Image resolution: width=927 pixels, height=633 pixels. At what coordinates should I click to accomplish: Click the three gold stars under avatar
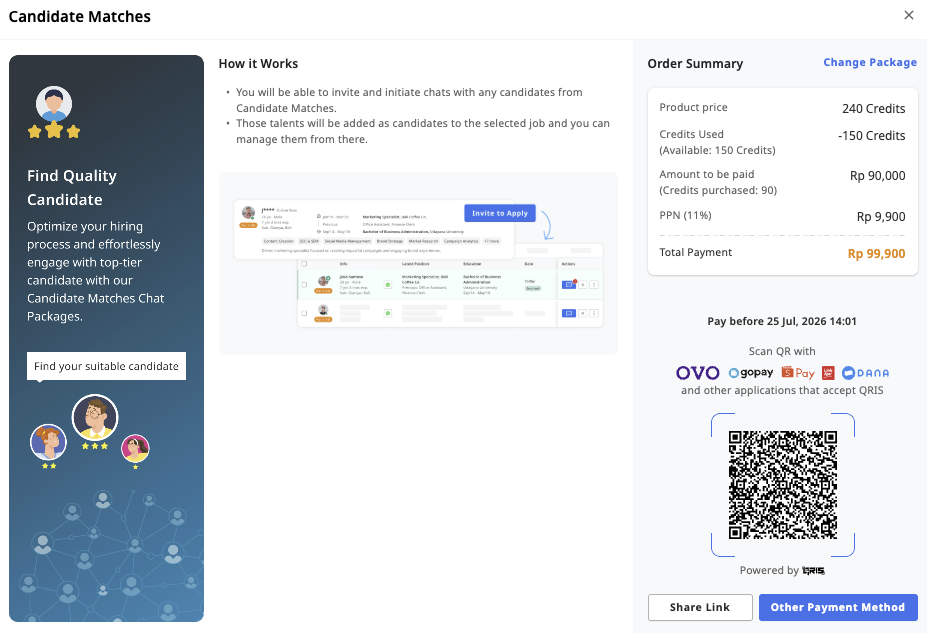(54, 131)
